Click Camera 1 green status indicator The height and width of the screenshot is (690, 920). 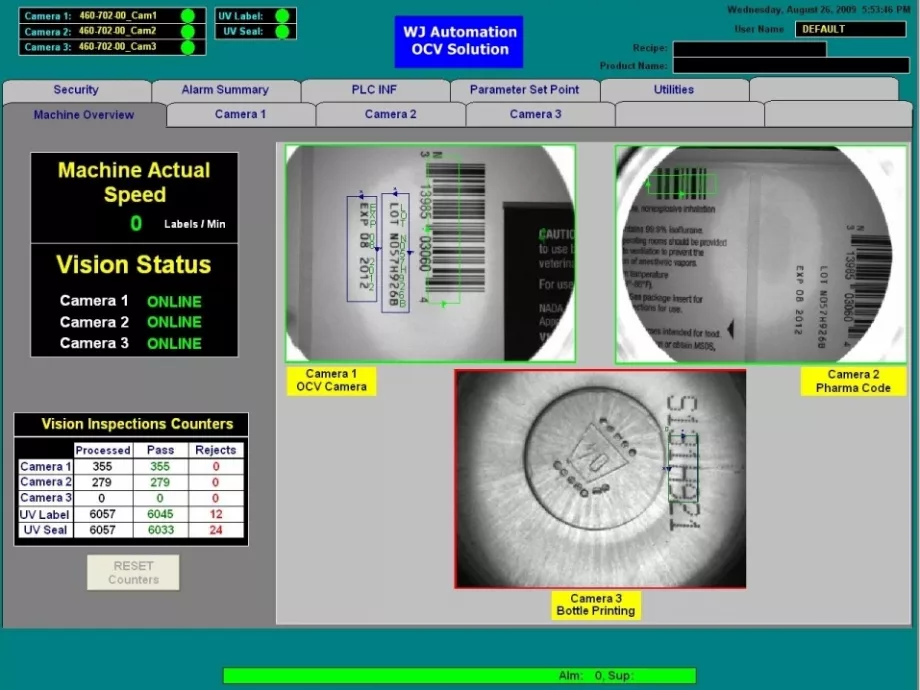188,16
